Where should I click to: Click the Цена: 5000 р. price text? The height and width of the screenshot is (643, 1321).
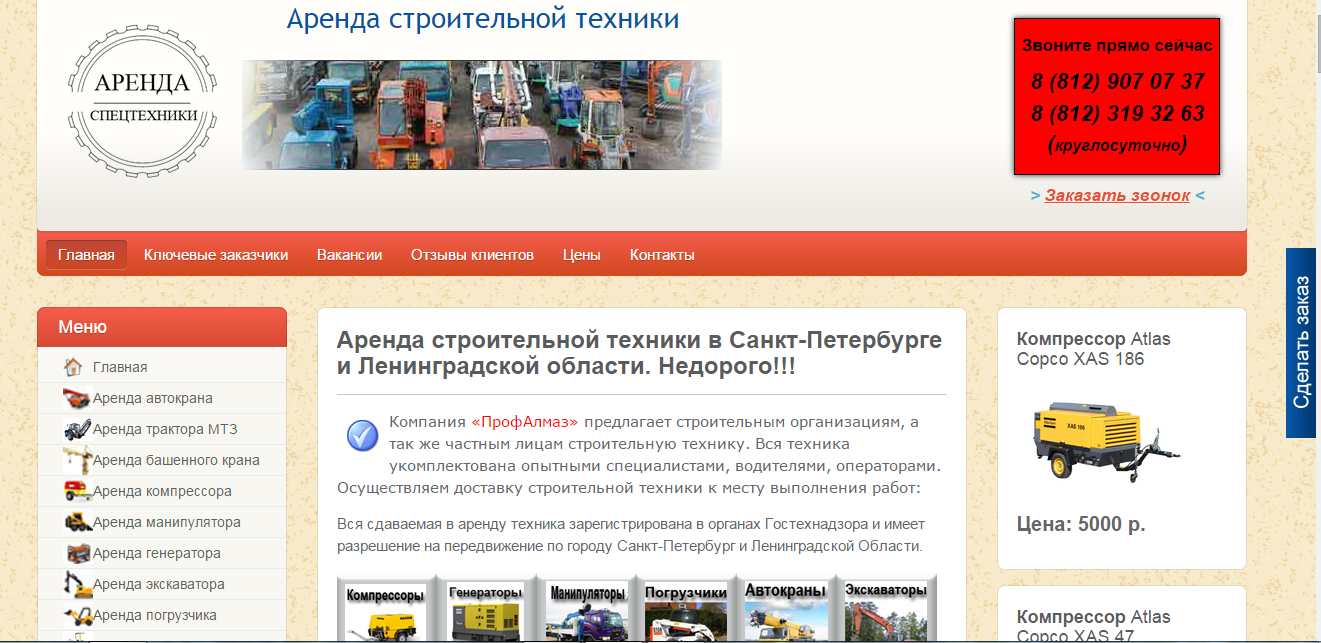point(1081,524)
